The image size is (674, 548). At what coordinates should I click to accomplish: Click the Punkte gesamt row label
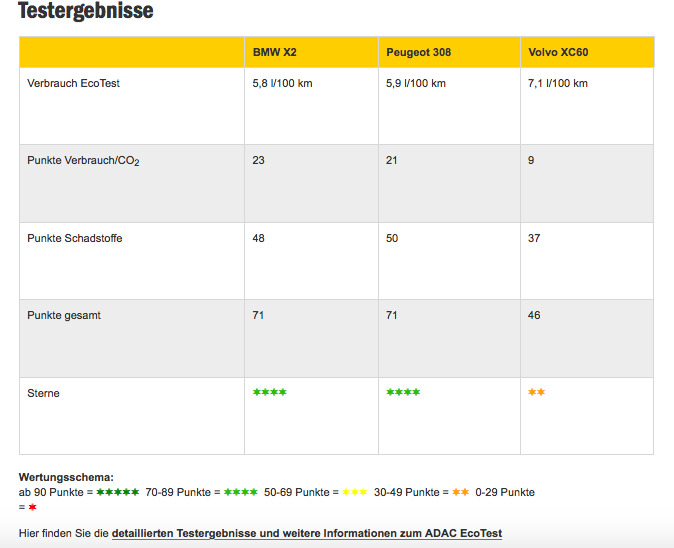(x=64, y=315)
